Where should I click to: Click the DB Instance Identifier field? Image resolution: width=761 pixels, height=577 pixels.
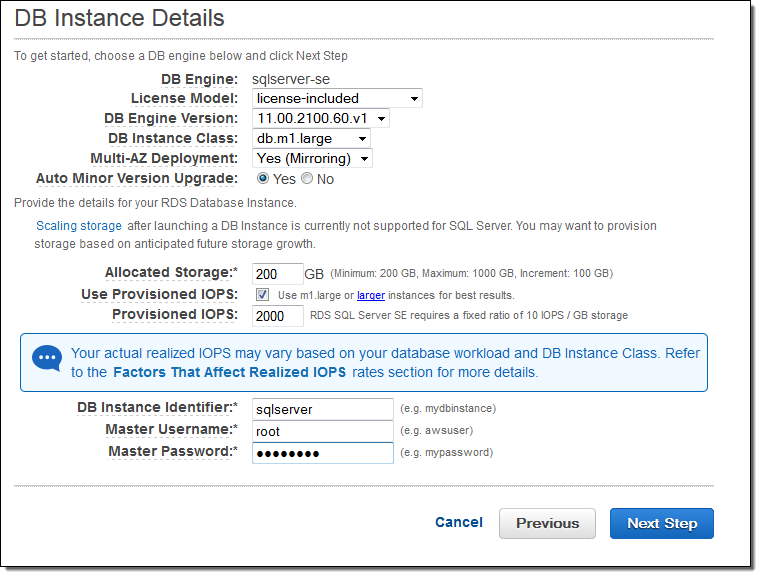point(322,409)
